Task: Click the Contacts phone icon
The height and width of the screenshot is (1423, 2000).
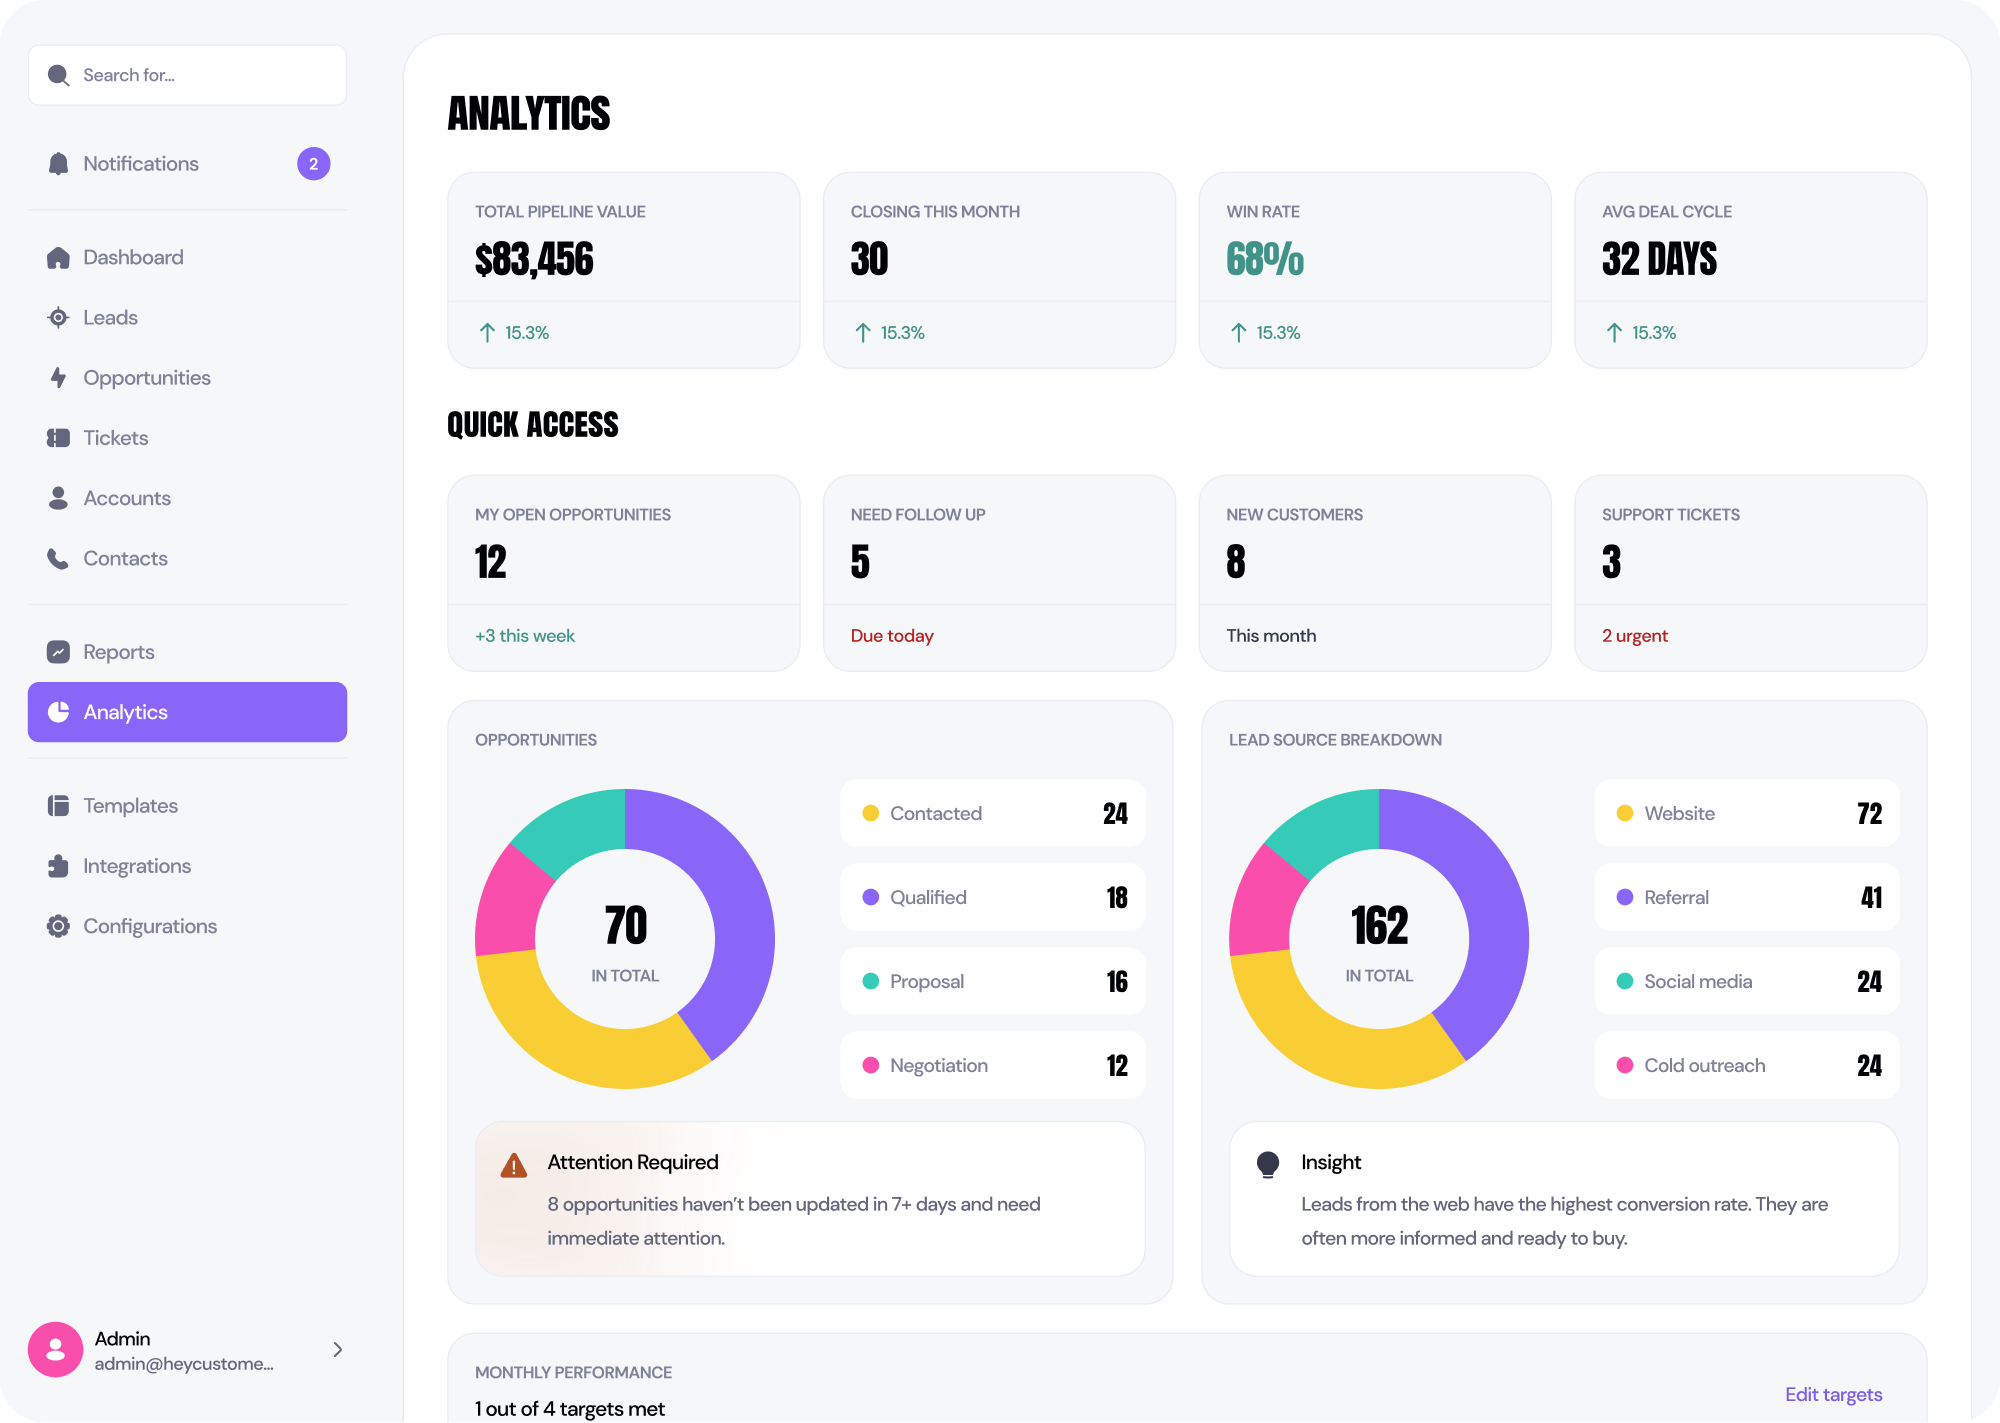Action: pos(59,558)
